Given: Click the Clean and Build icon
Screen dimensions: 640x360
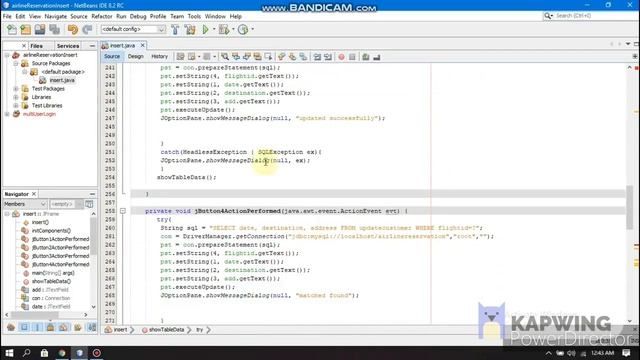Looking at the screenshot, I should tap(190, 29).
